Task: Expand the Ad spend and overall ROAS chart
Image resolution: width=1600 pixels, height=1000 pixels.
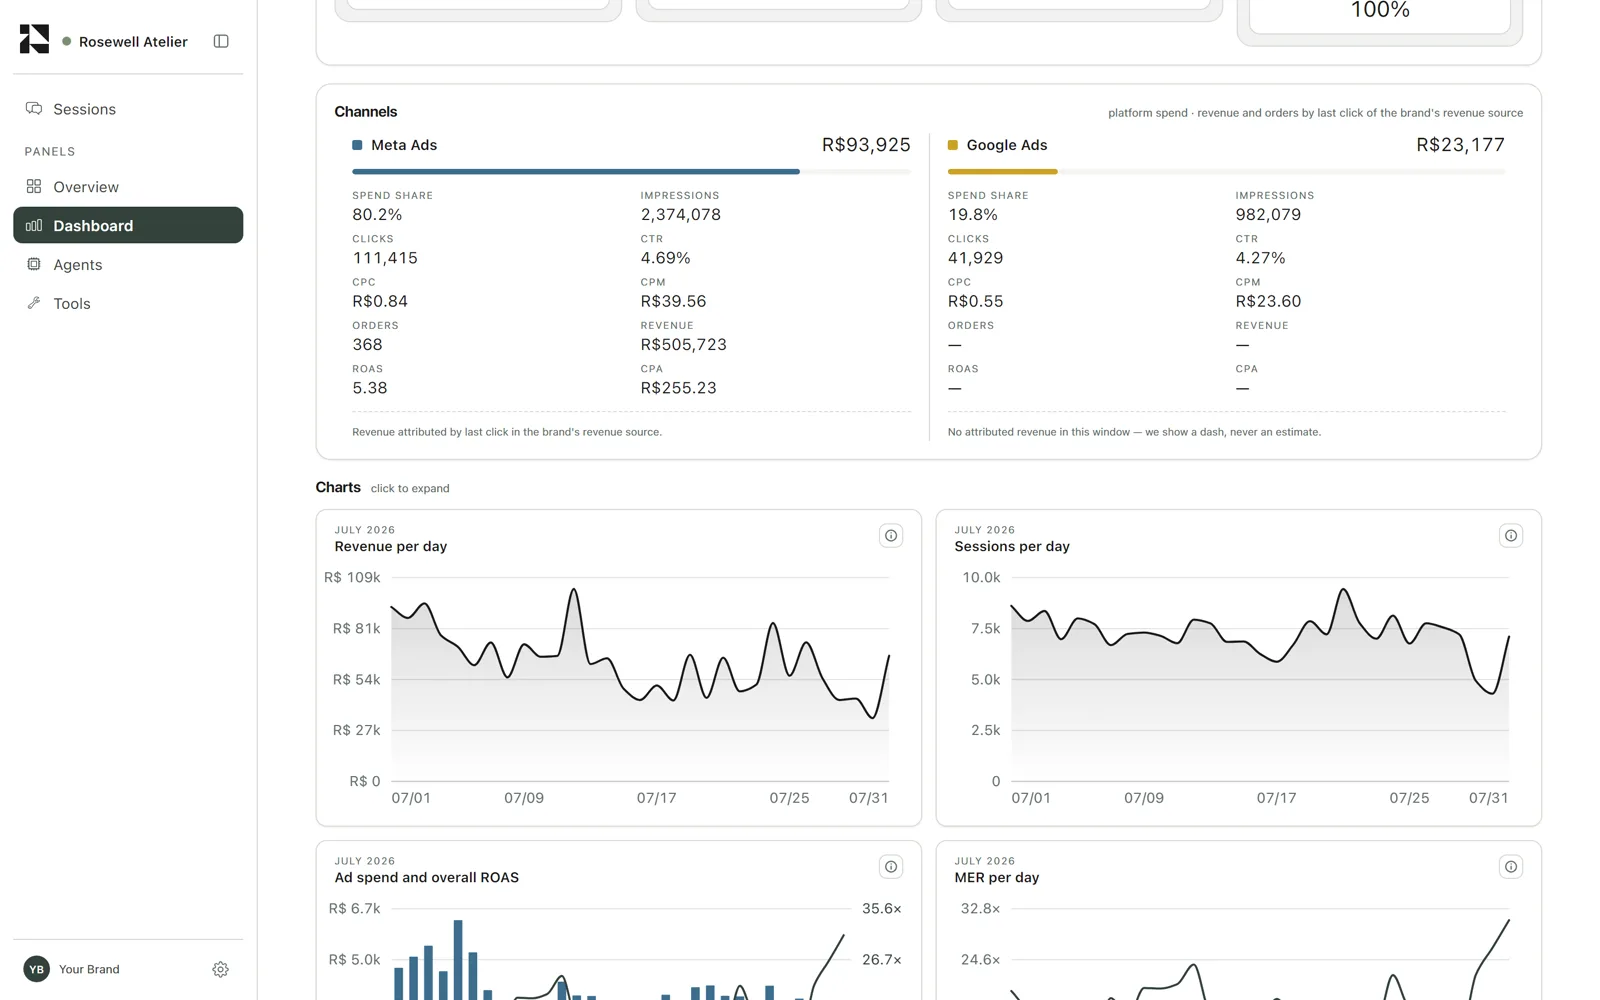Action: point(619,920)
